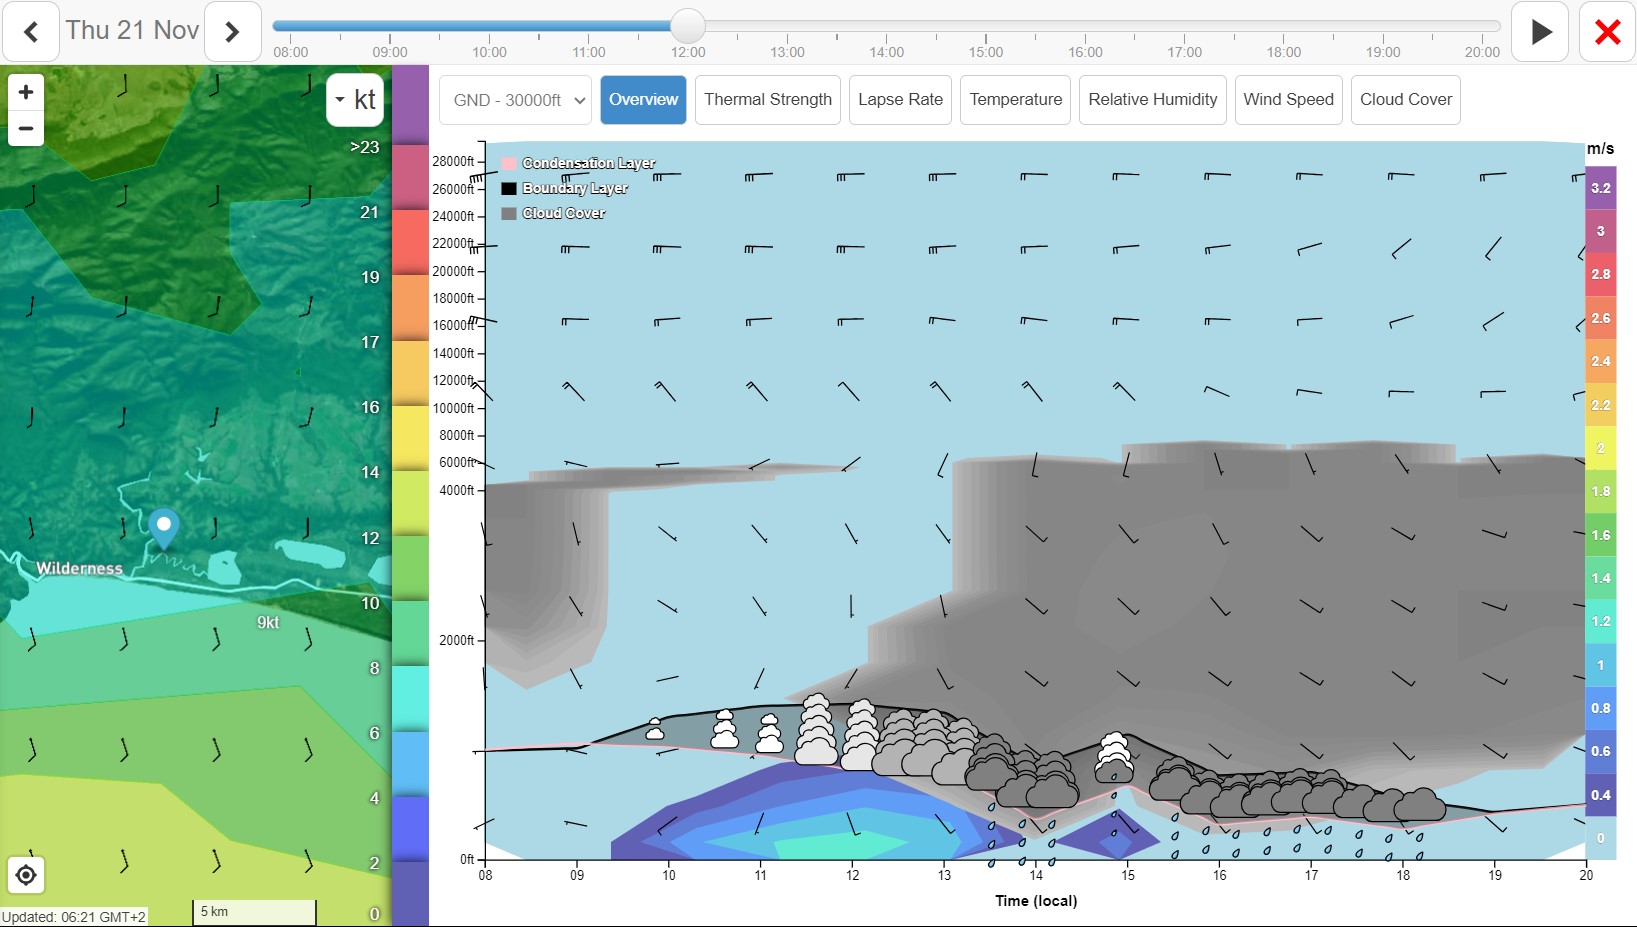Viewport: 1637px width, 927px height.
Task: Switch to Relative Humidity tab
Action: [1152, 100]
